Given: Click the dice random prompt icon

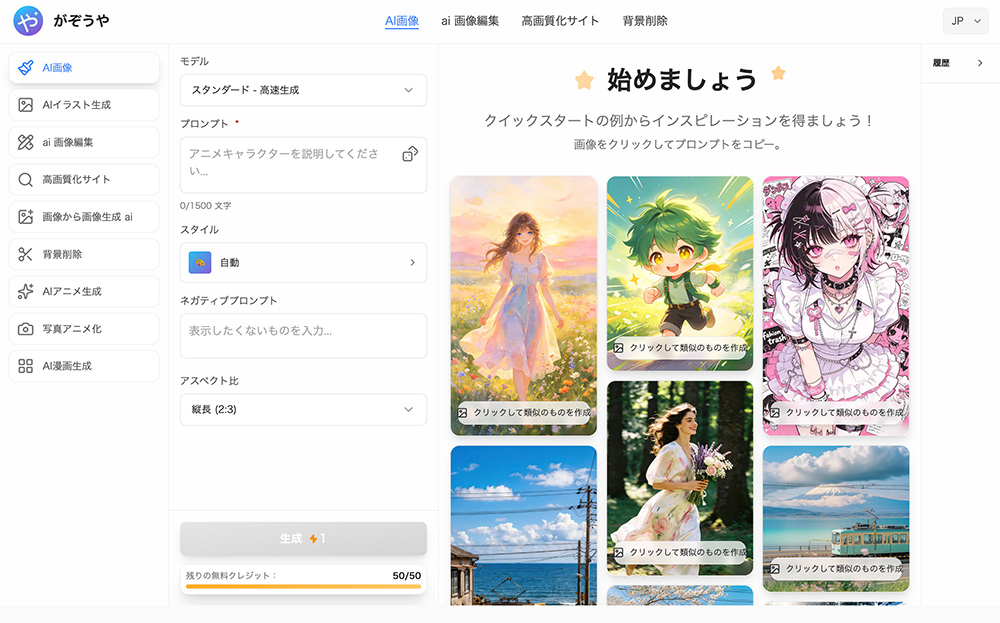Looking at the screenshot, I should [x=410, y=154].
